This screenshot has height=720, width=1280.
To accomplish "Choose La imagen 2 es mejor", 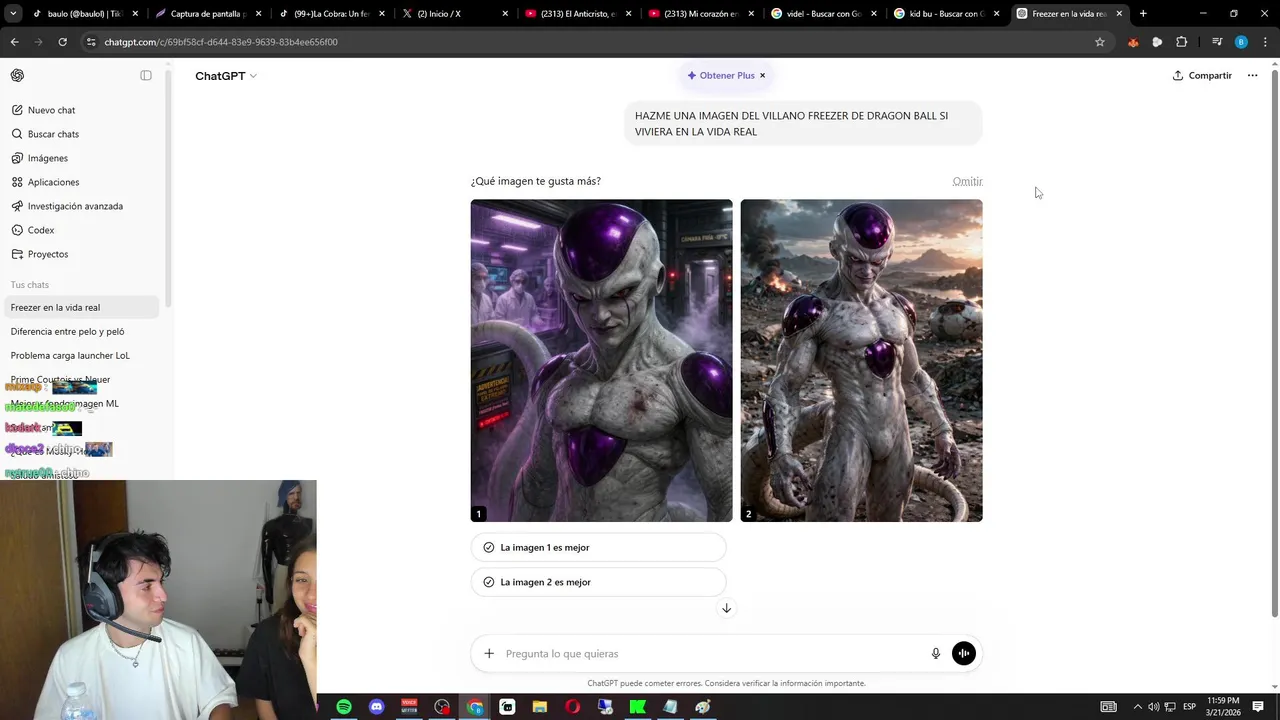I will click(598, 582).
